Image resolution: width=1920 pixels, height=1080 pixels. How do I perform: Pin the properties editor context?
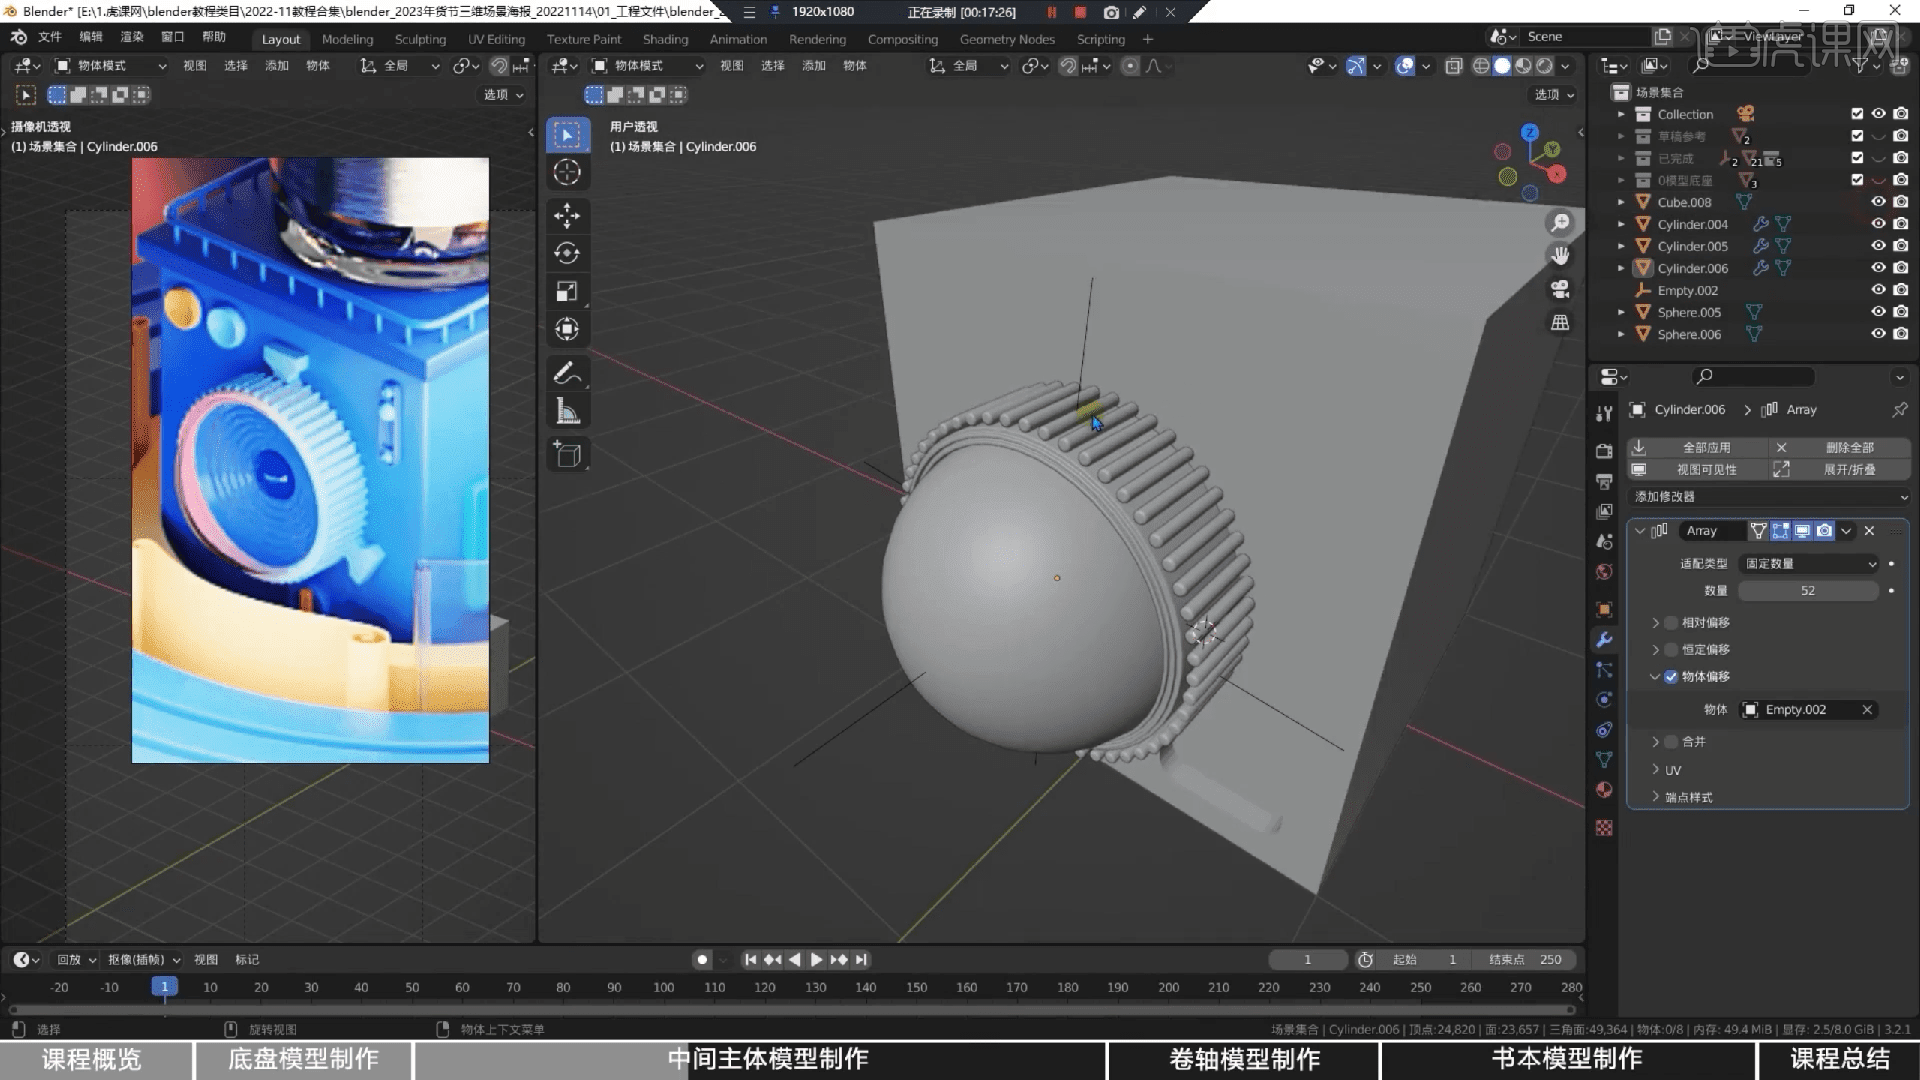pos(1899,409)
